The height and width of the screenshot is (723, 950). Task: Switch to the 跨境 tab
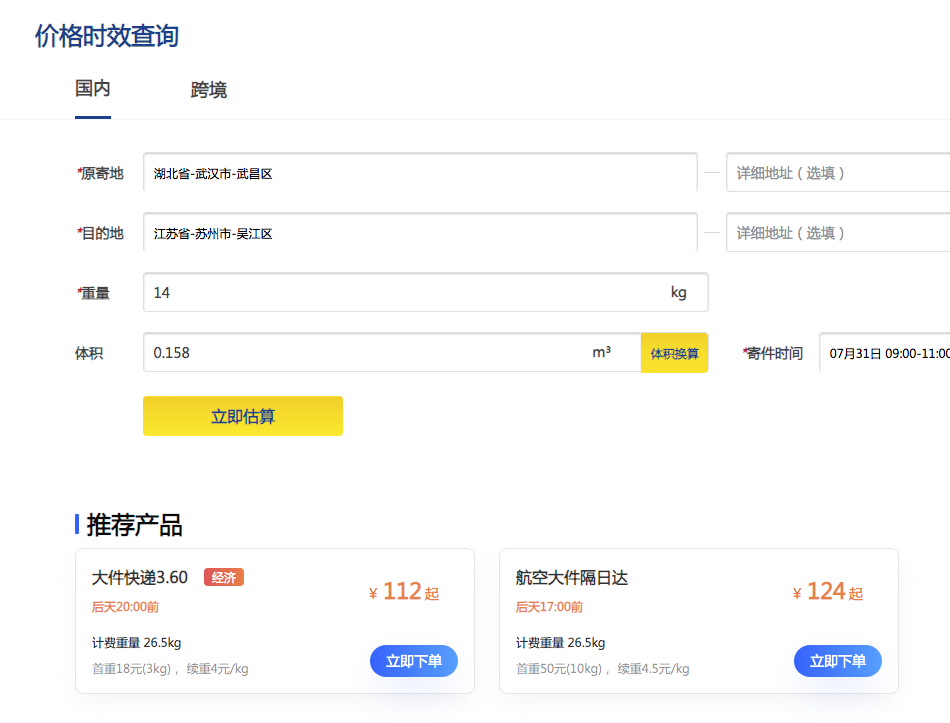[x=208, y=90]
